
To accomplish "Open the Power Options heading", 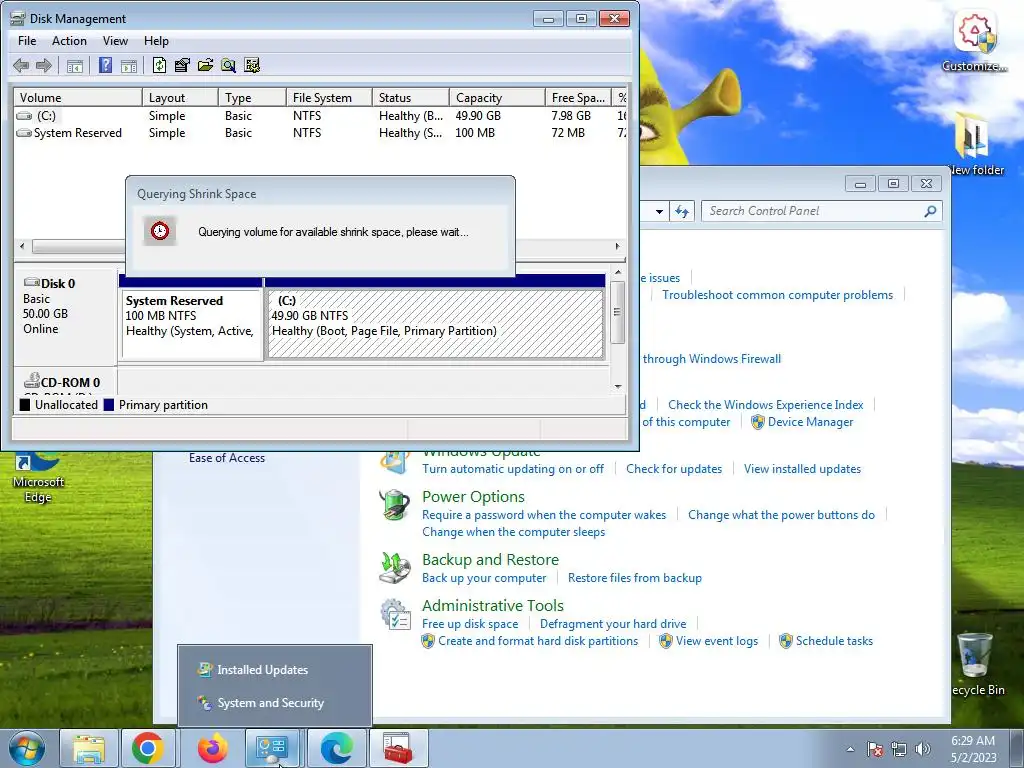I will [473, 497].
